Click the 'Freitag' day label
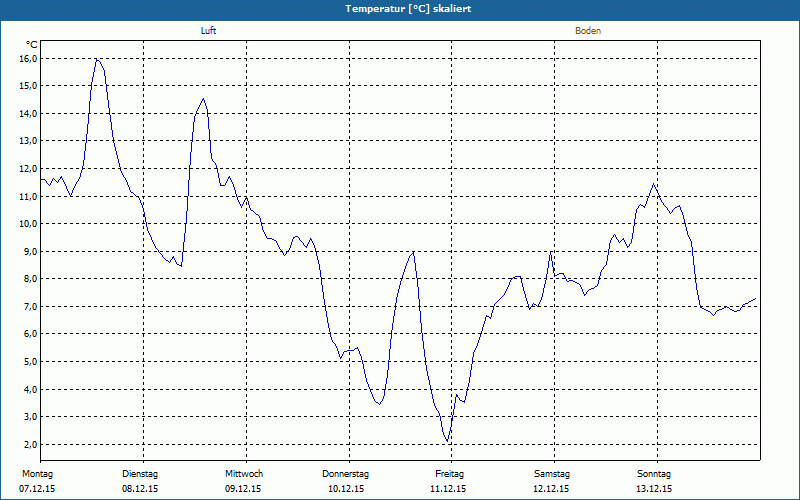 coord(449,474)
